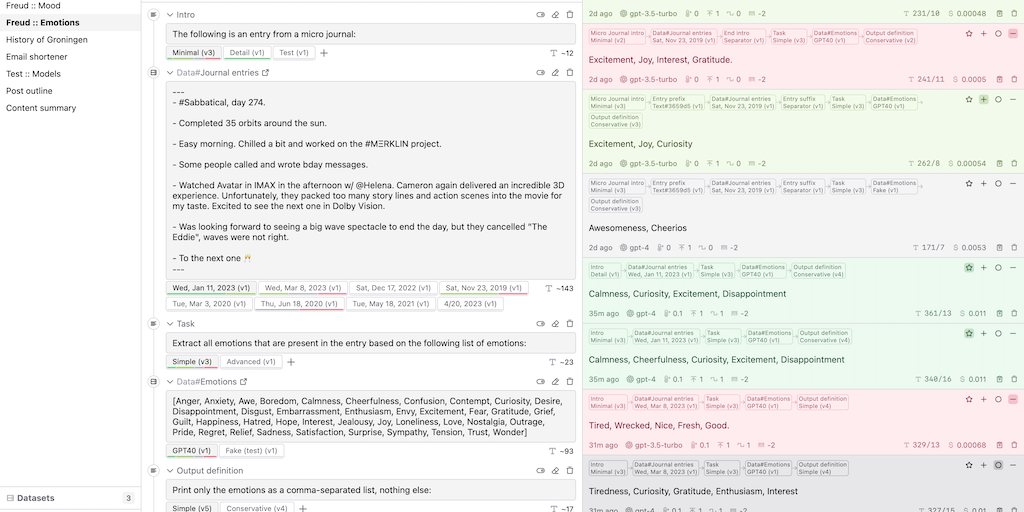Open the Post outline project
1024x512 pixels.
pos(70,91)
